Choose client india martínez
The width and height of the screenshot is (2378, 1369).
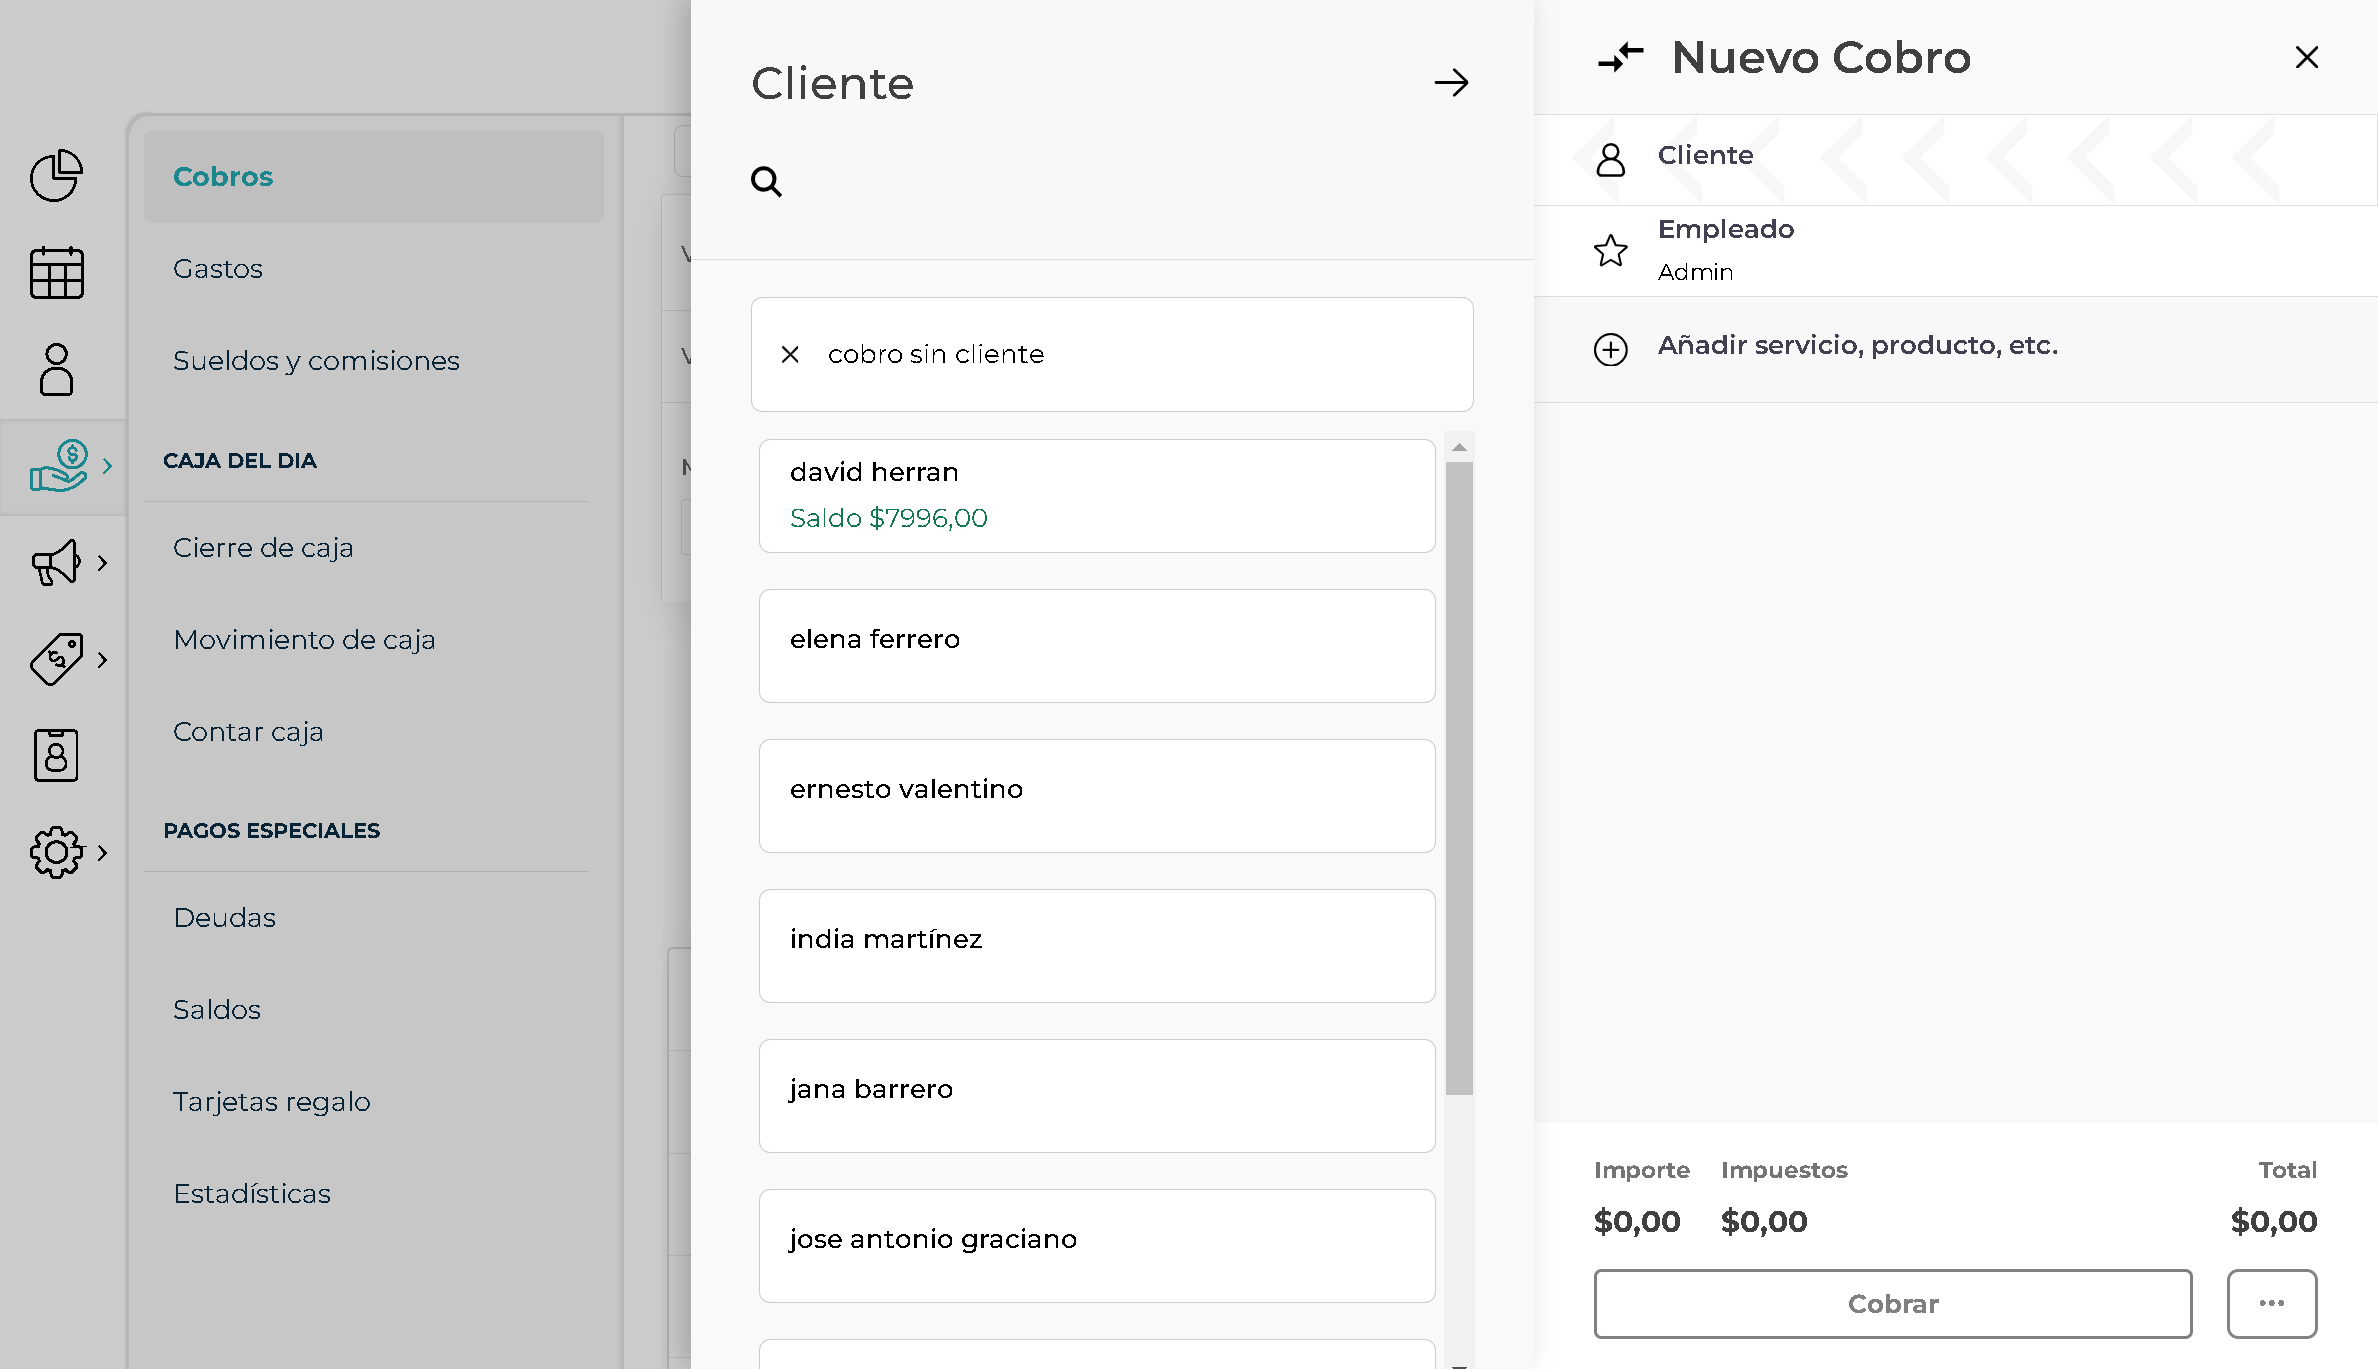[x=1097, y=946]
